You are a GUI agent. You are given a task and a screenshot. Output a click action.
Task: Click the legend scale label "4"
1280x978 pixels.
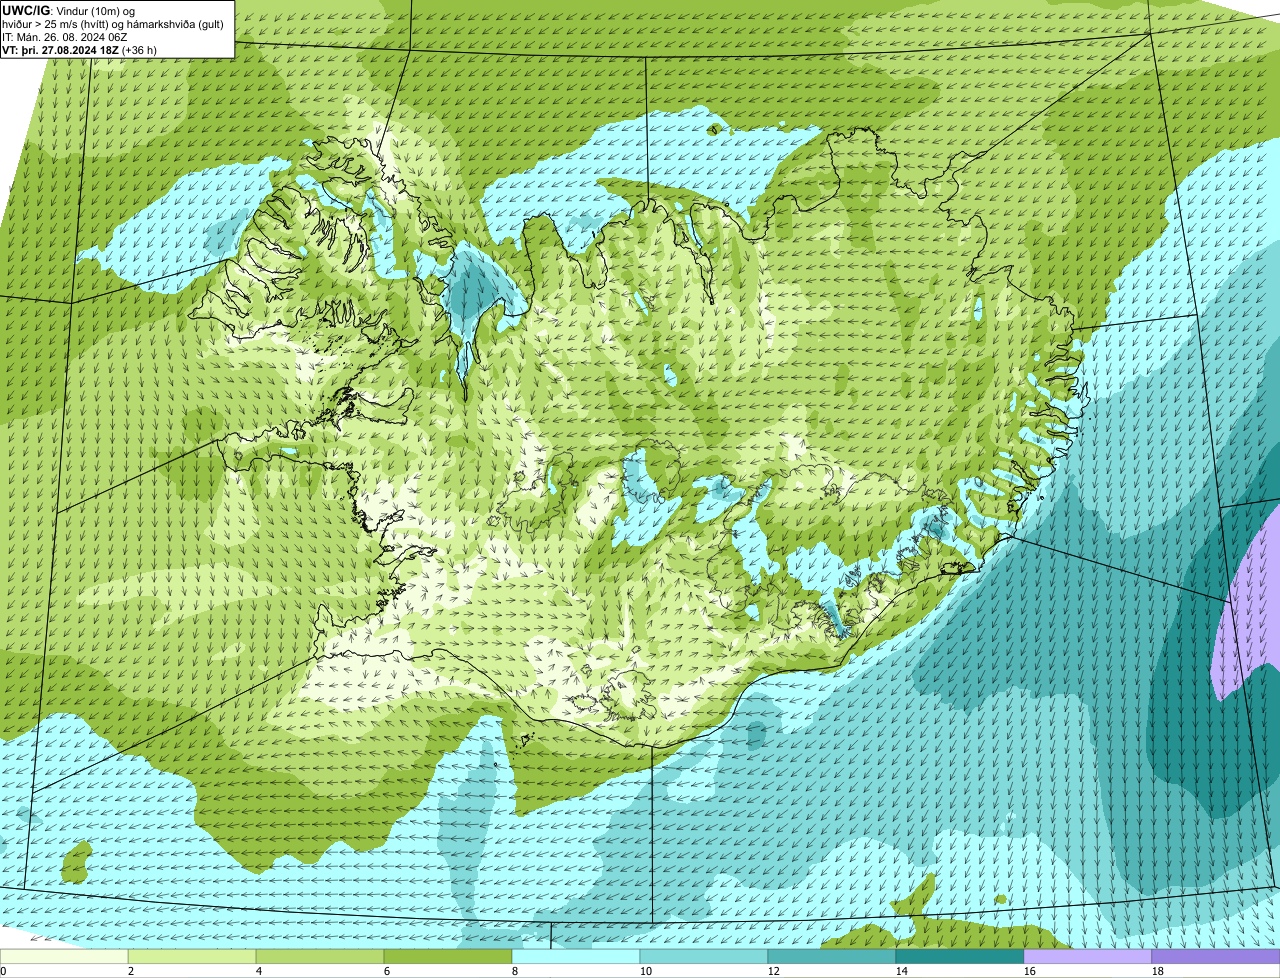(x=259, y=971)
